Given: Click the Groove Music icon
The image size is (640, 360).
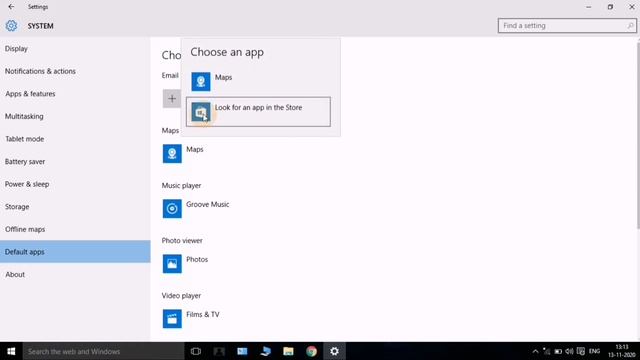Looking at the screenshot, I should pos(172,209).
